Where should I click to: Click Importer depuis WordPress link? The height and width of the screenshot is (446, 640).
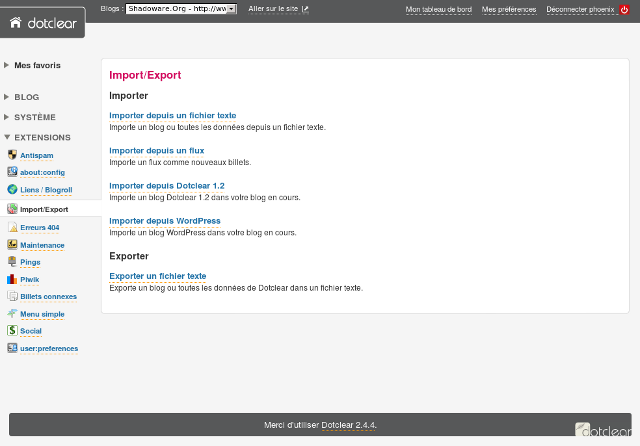point(165,221)
